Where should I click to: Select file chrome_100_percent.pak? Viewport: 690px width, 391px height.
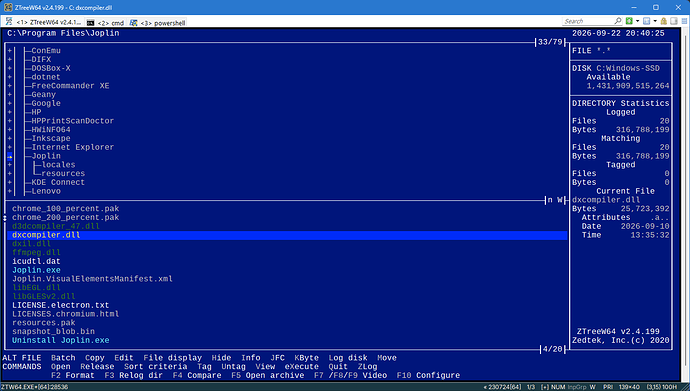pyautogui.click(x=66, y=208)
